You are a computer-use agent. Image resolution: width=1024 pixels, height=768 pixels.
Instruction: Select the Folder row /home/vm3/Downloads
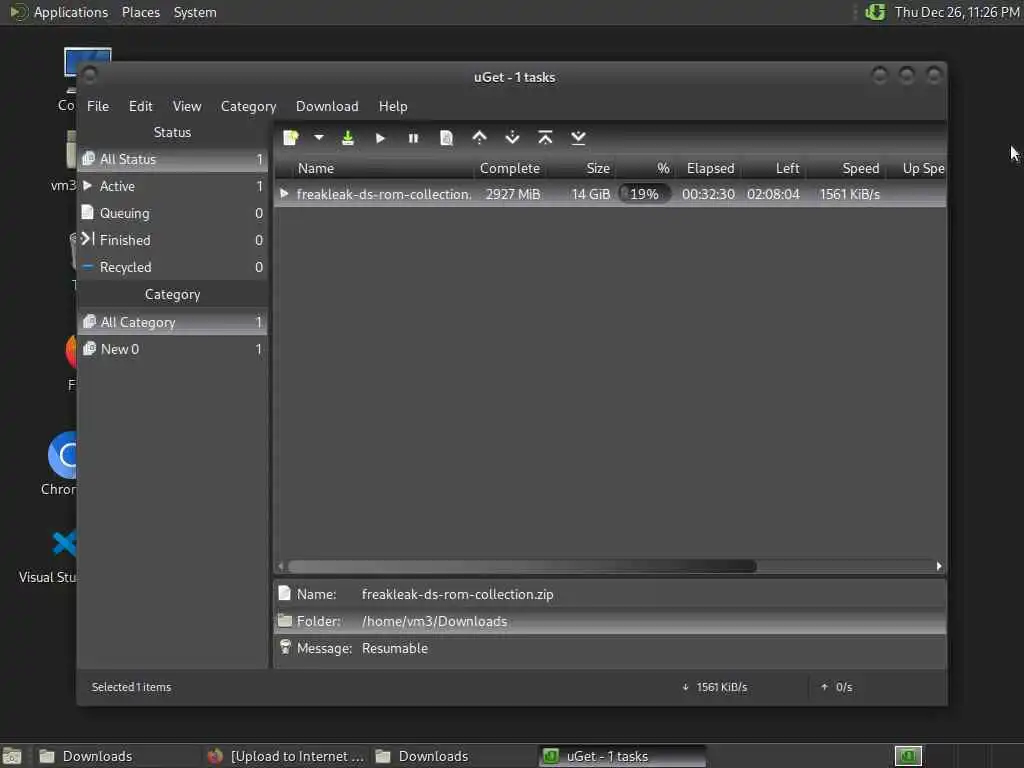[610, 621]
